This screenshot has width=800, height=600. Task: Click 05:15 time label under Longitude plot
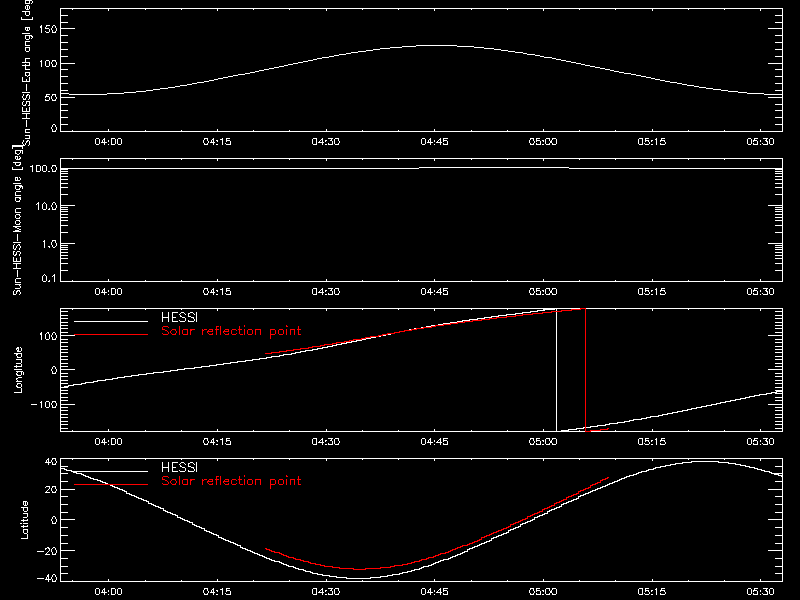pos(652,442)
